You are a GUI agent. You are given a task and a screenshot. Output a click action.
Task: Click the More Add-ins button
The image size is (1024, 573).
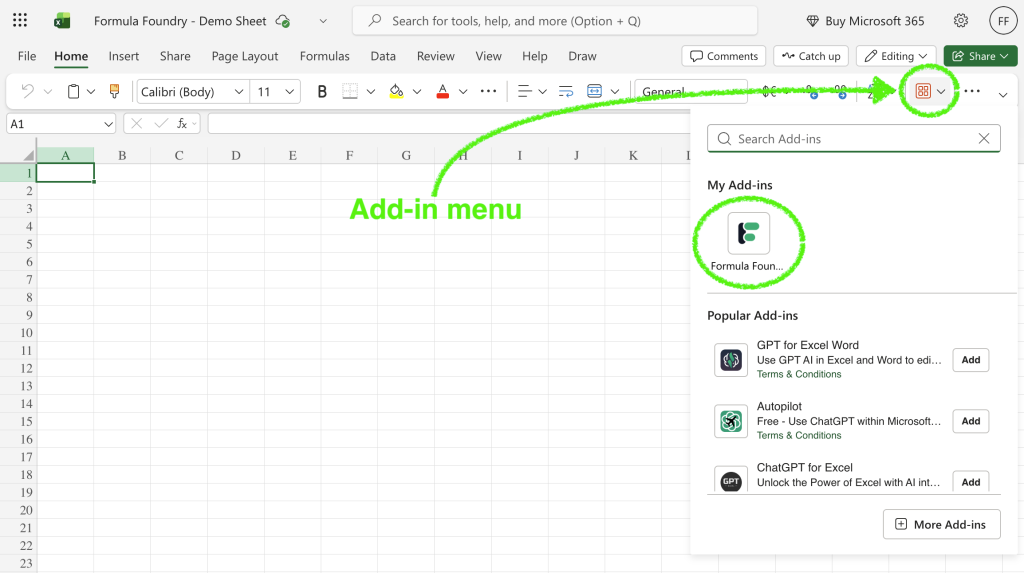point(941,524)
